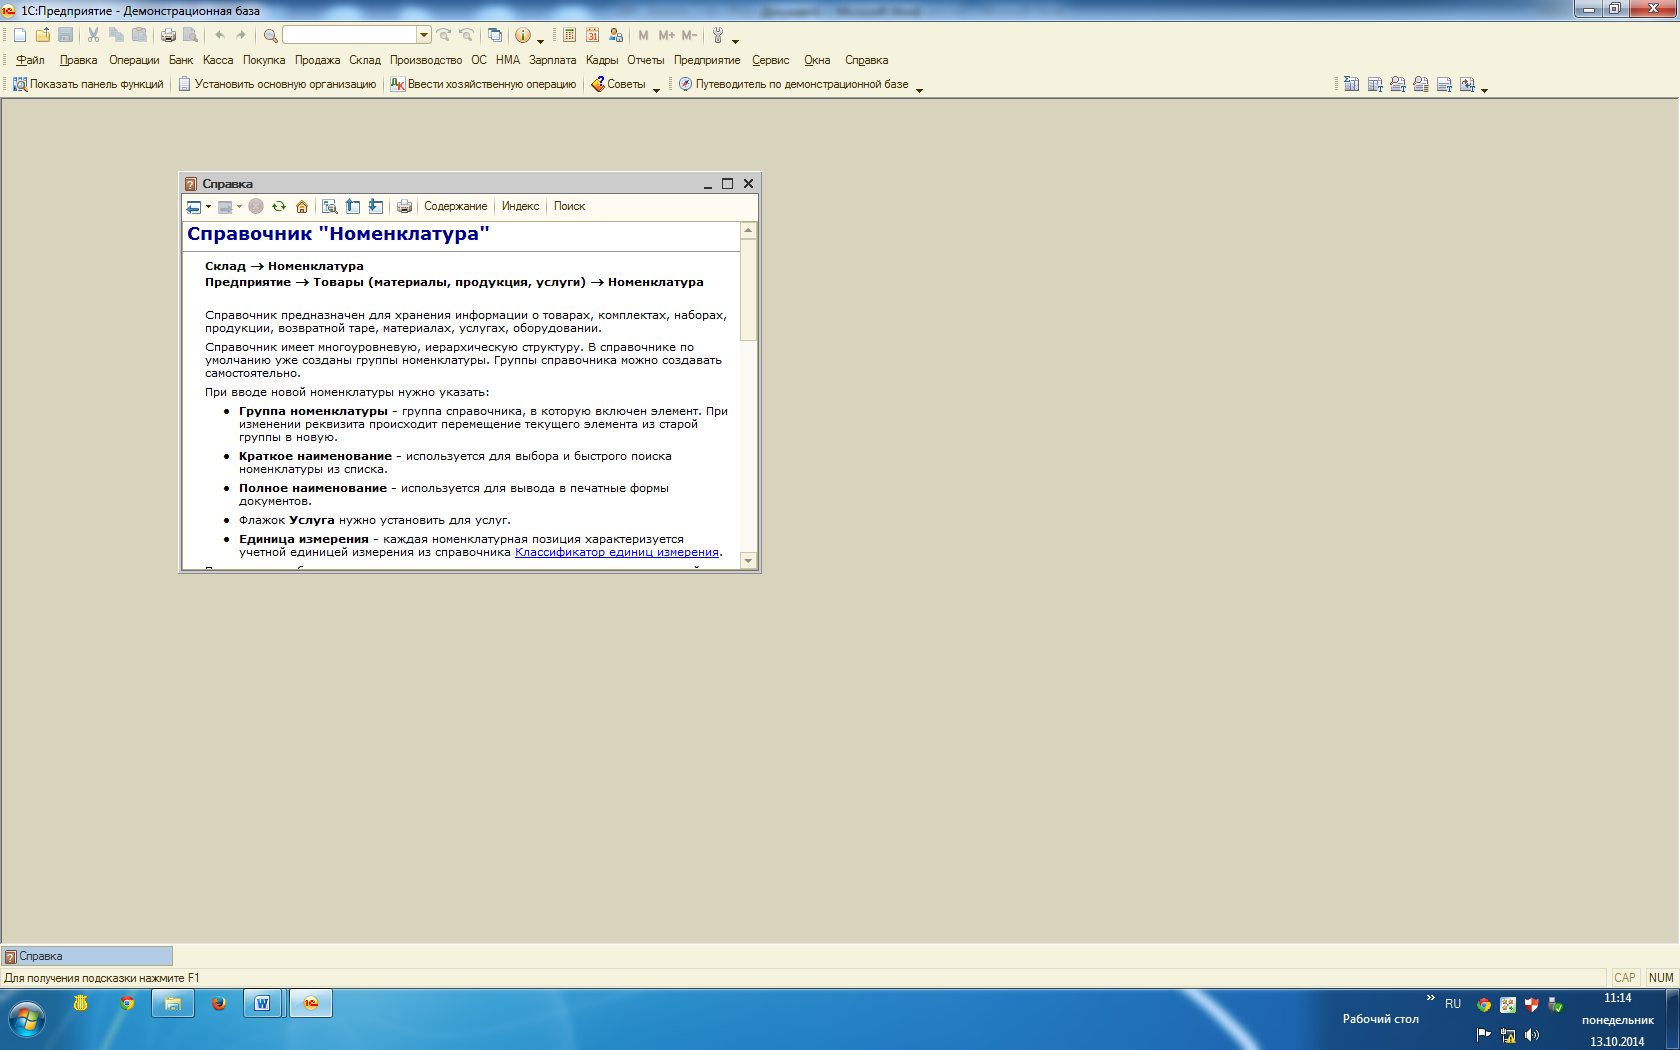Screen dimensions: 1680x1050
Task: Click the document with T icon
Action: (1444, 84)
